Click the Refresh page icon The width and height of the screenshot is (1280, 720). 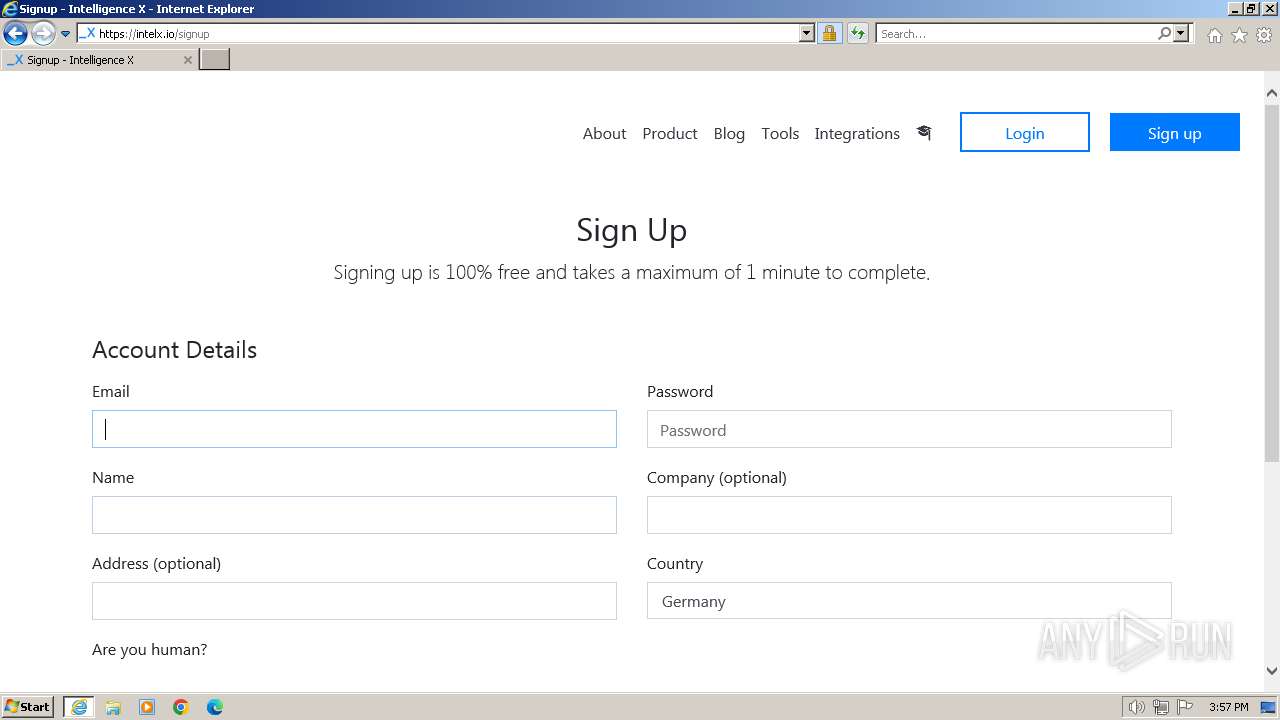pos(857,33)
